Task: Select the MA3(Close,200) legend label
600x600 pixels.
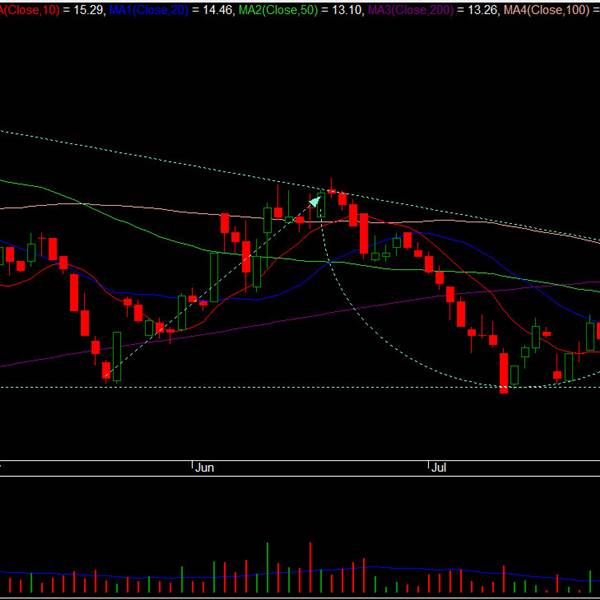Action: point(411,10)
